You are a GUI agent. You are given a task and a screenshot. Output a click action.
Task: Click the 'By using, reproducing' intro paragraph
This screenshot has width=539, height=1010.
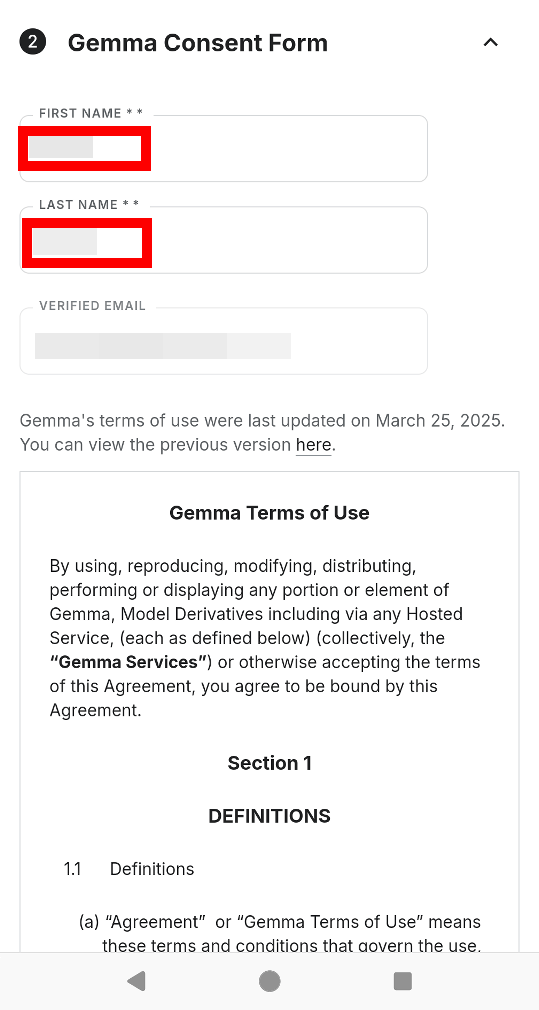pos(265,638)
